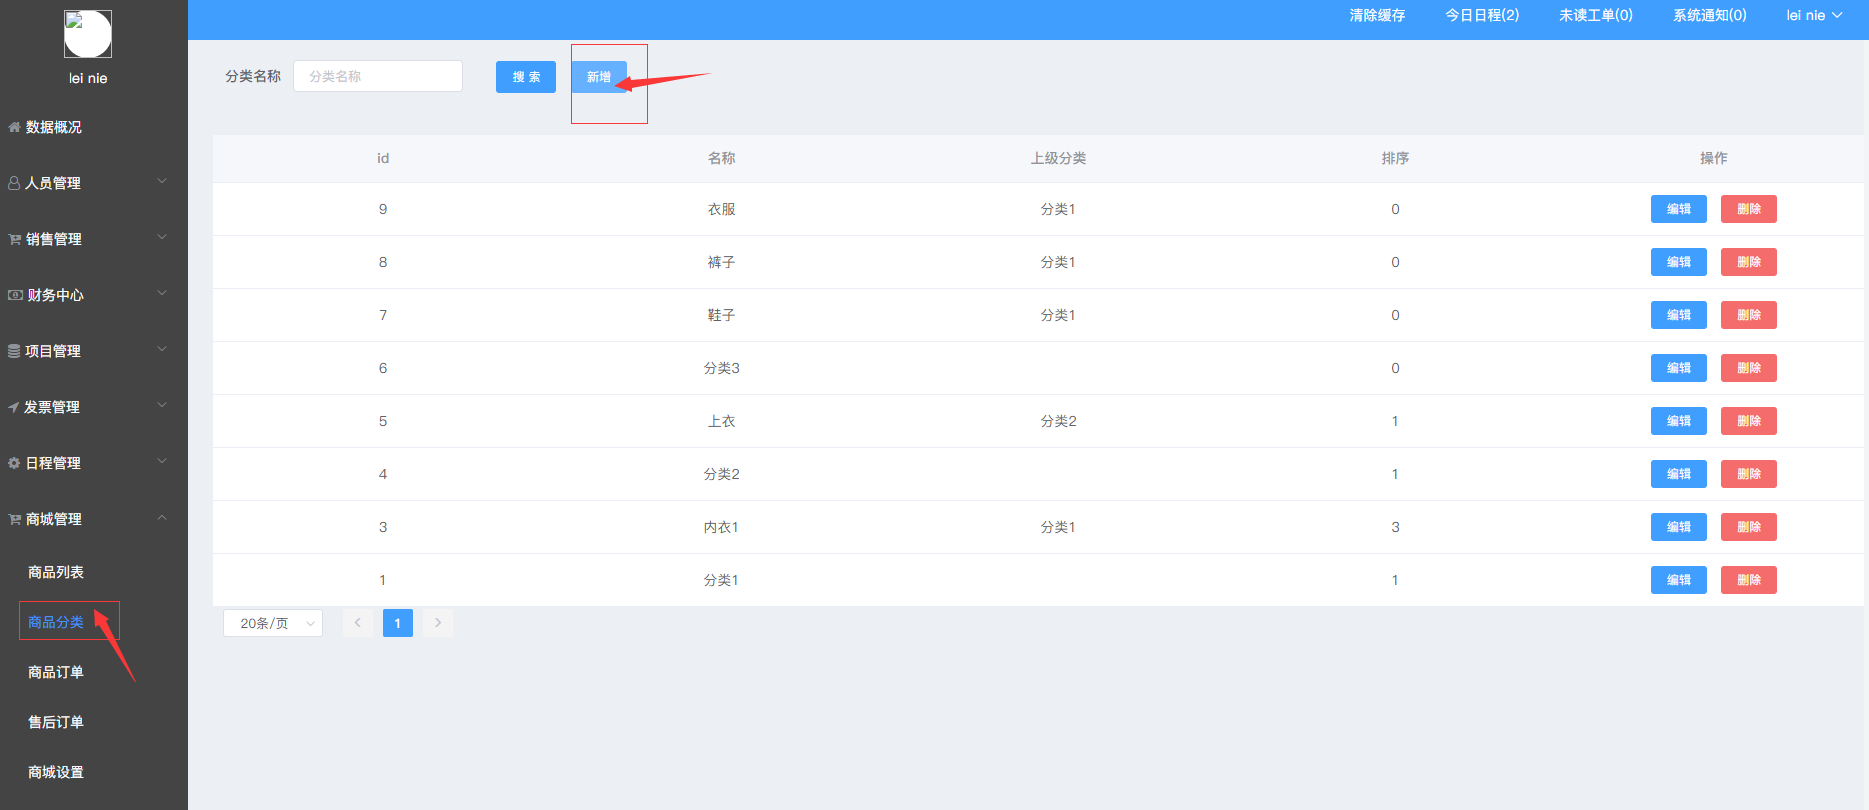
Task: Click the 新增 button
Action: [x=599, y=77]
